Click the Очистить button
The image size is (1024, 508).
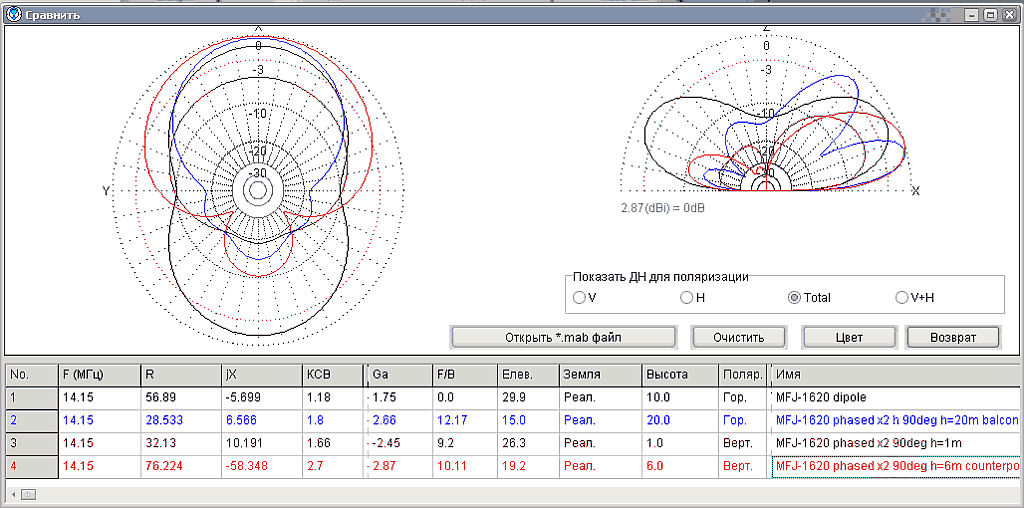[738, 337]
